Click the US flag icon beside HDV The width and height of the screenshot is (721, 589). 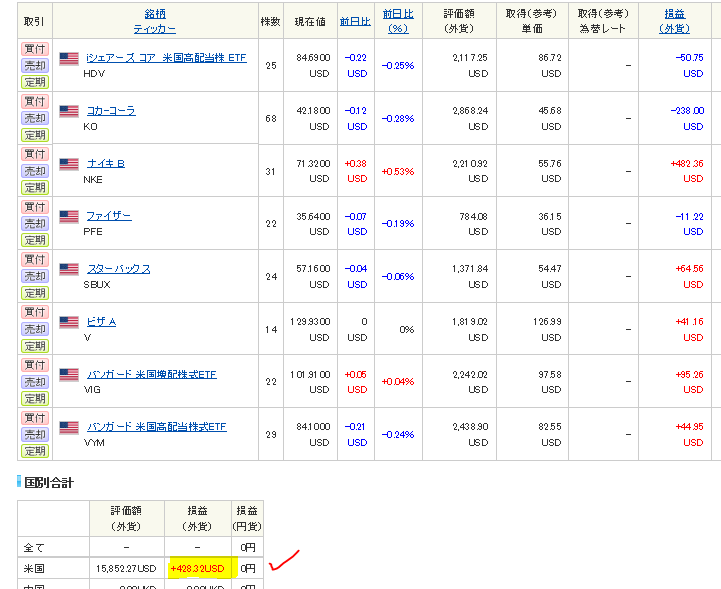69,58
